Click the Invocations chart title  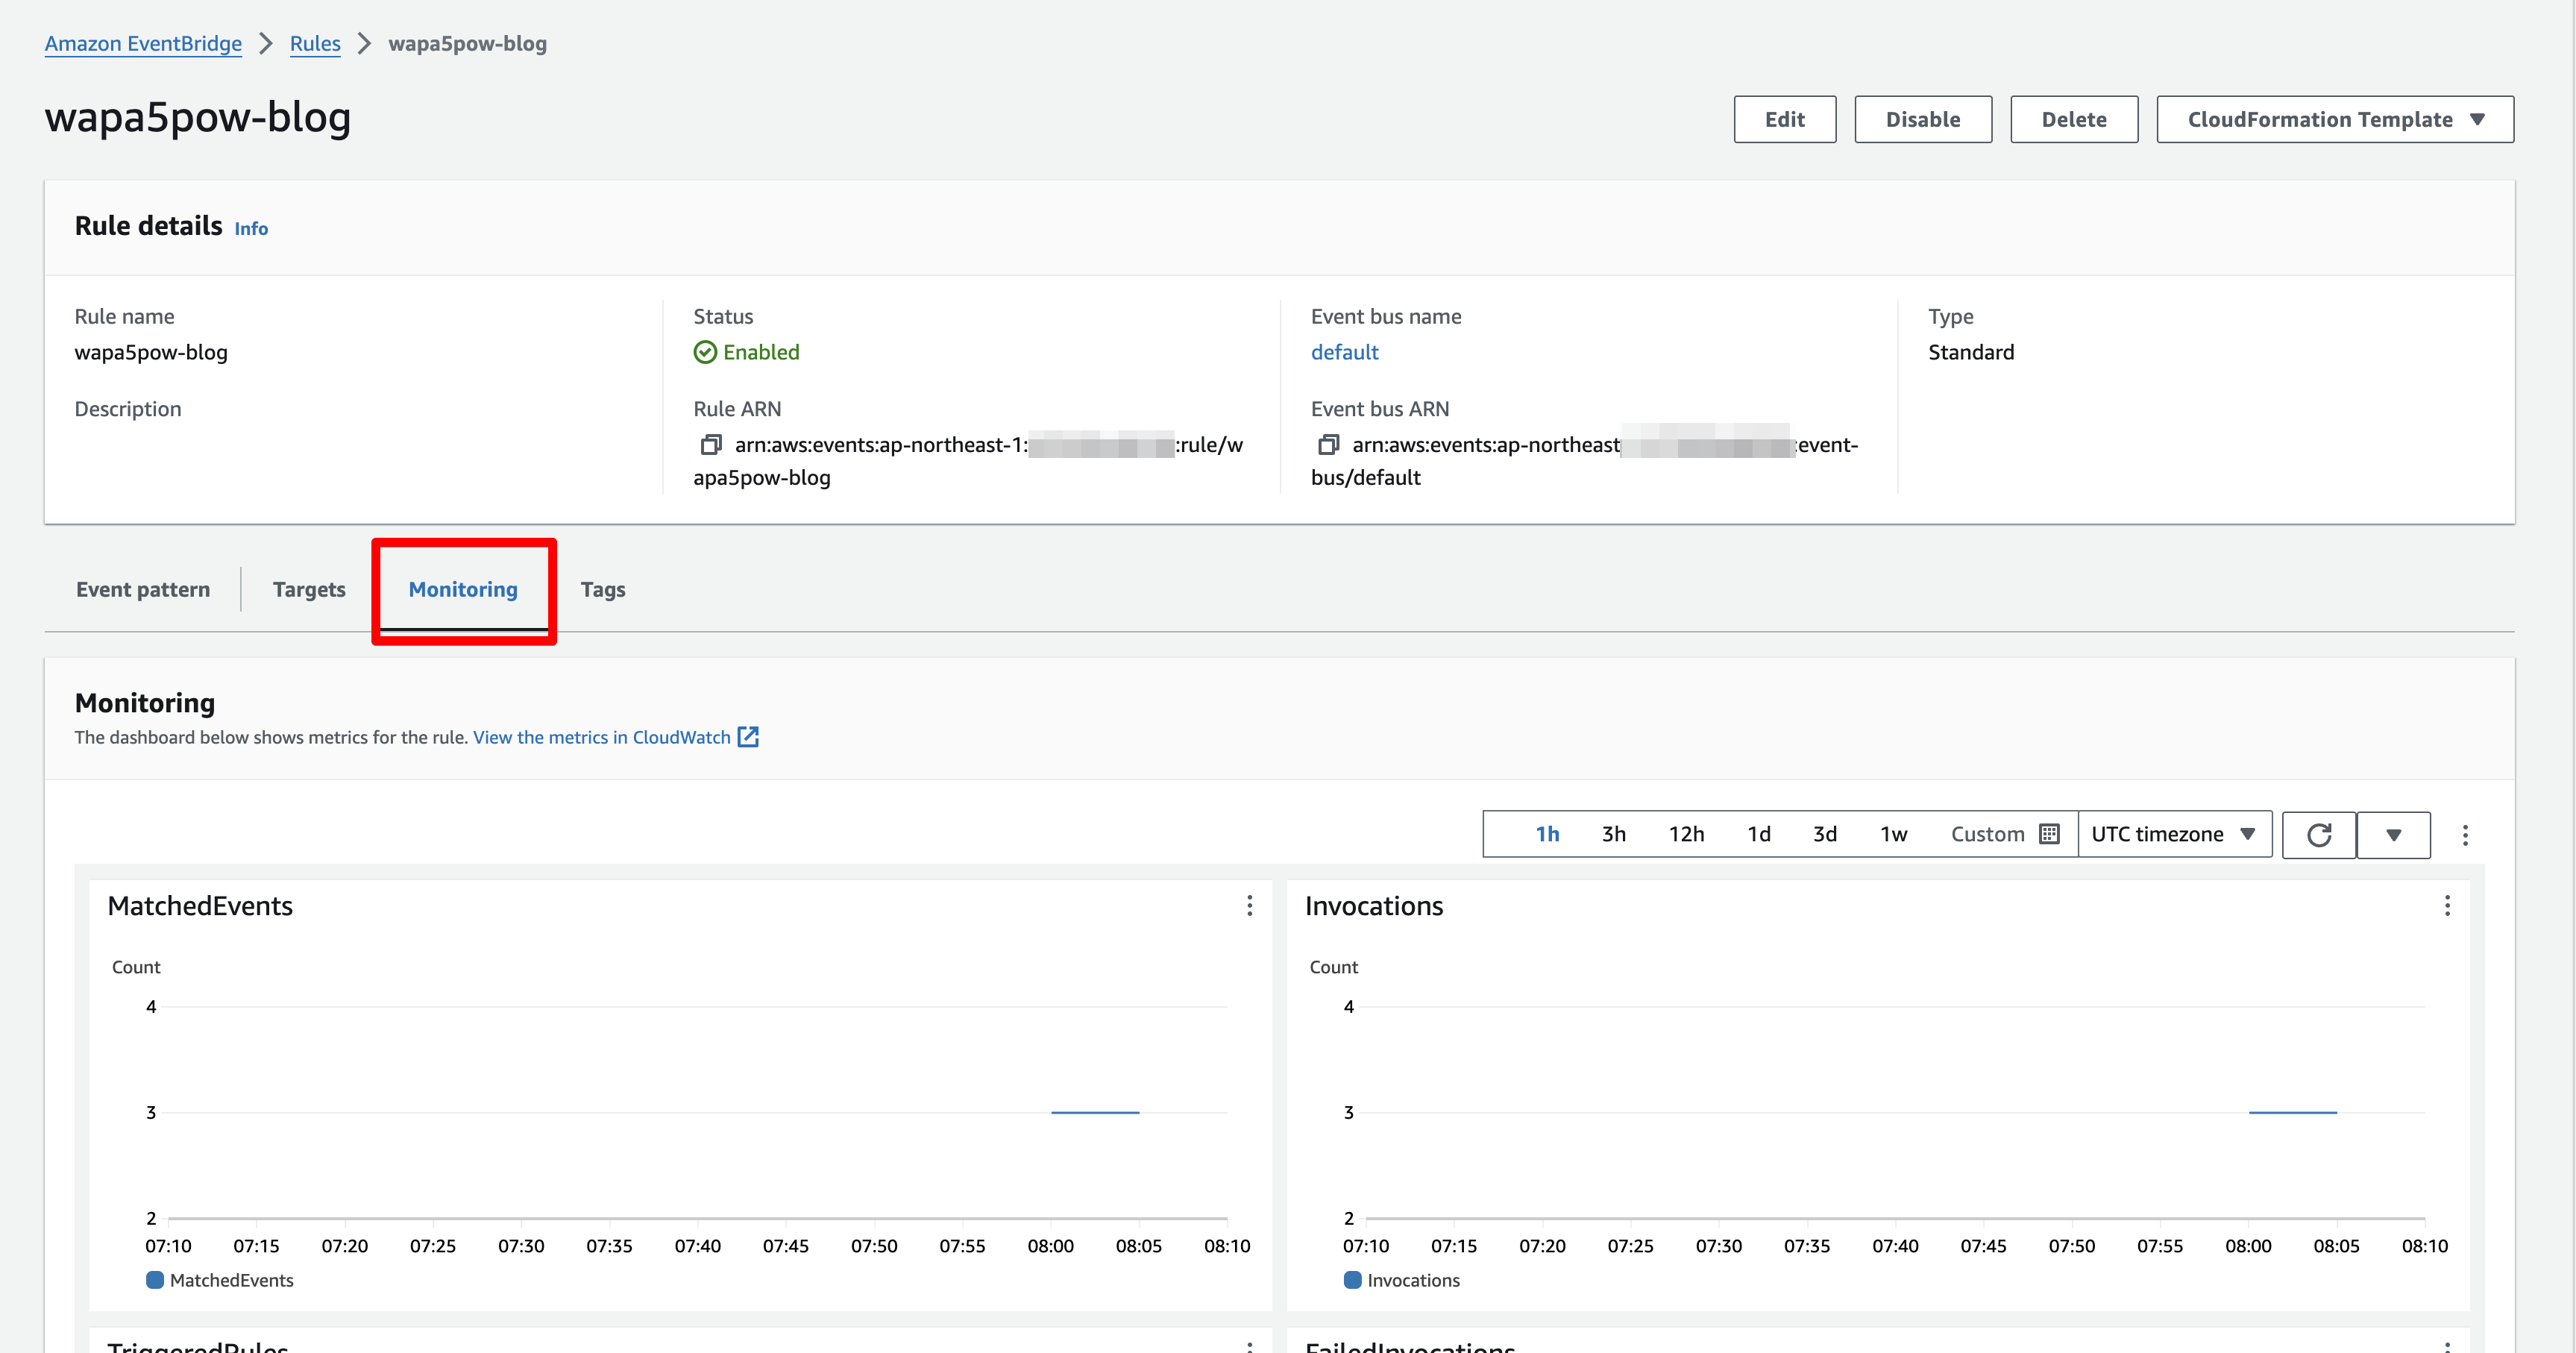[1374, 906]
